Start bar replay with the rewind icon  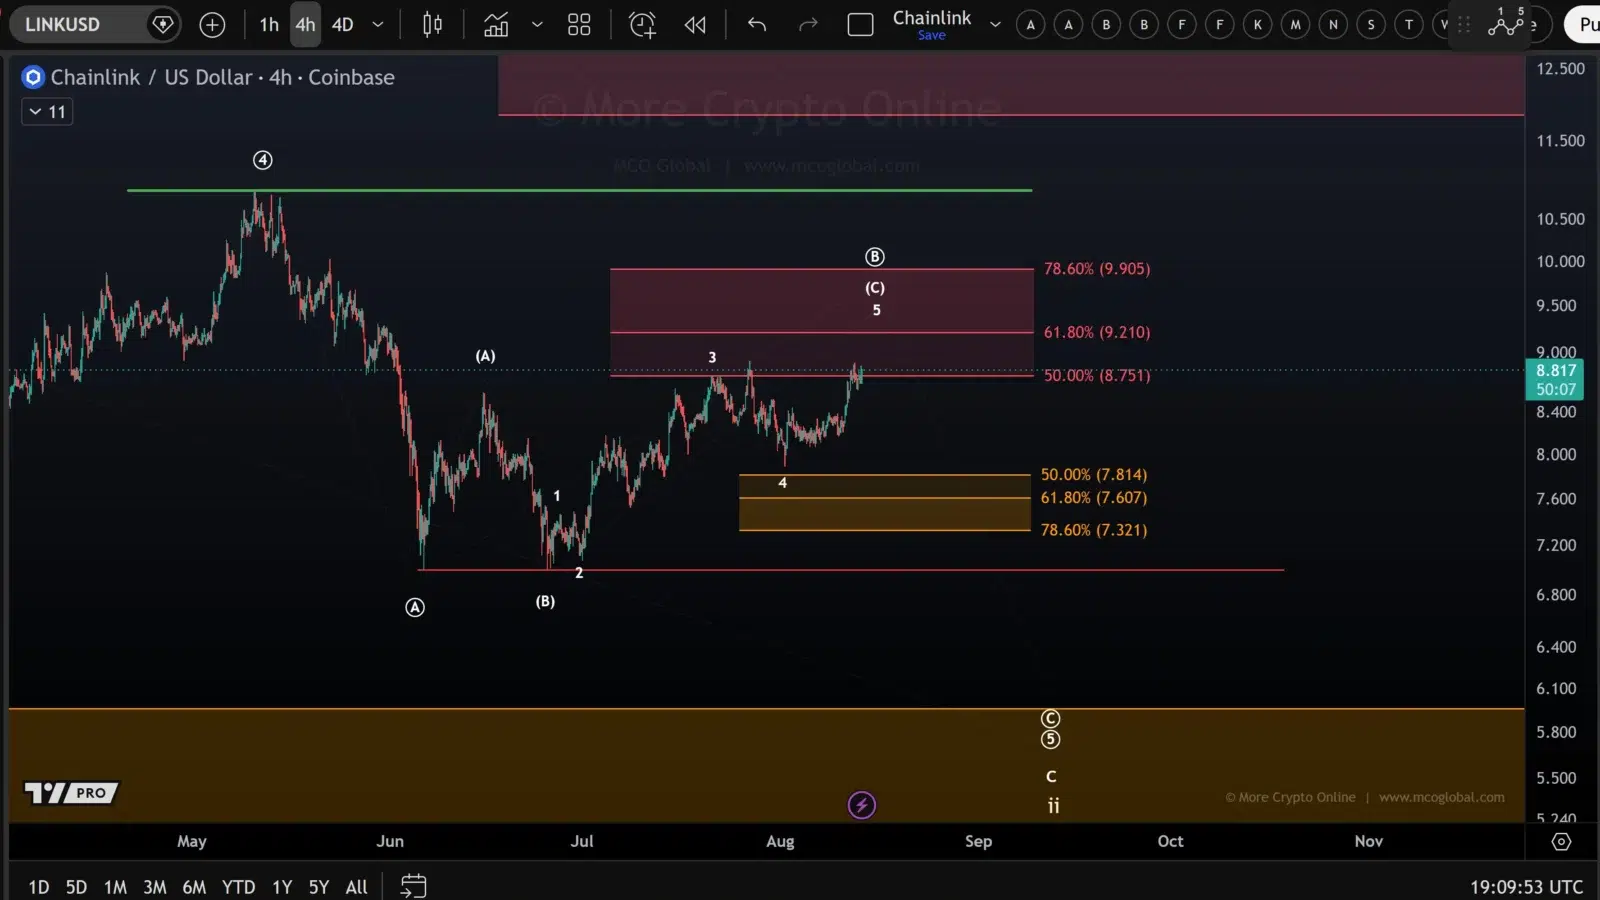(695, 24)
